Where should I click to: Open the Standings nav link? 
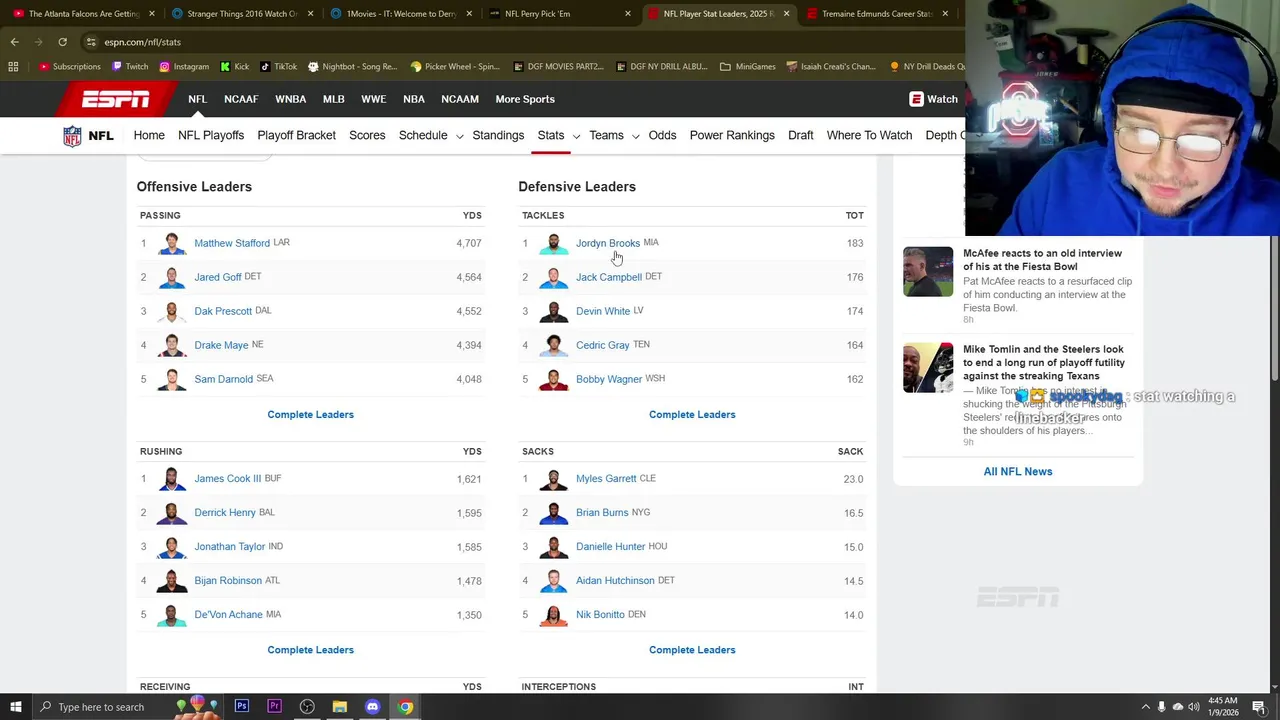point(498,135)
